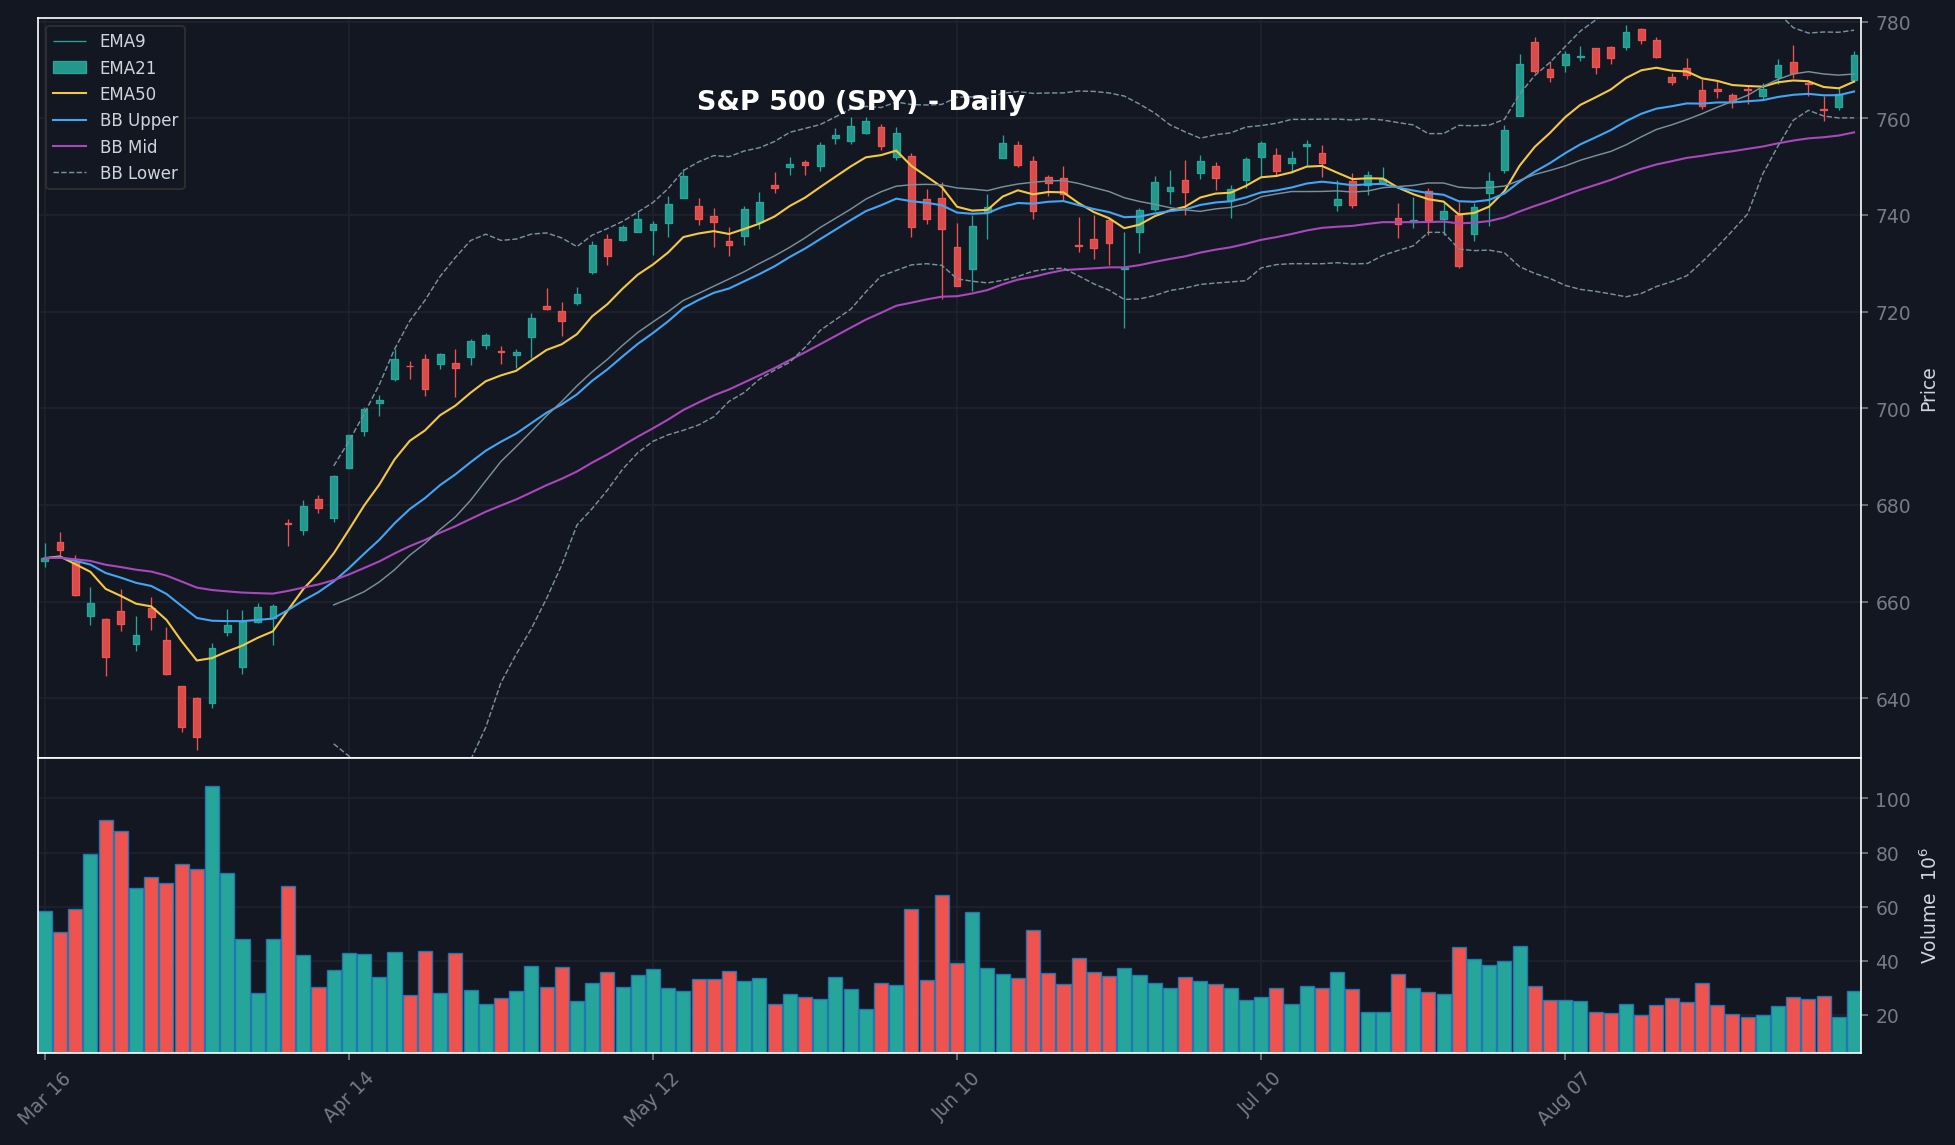The height and width of the screenshot is (1145, 1955).
Task: Click the Aug 07 date label
Action: pos(1563,1098)
